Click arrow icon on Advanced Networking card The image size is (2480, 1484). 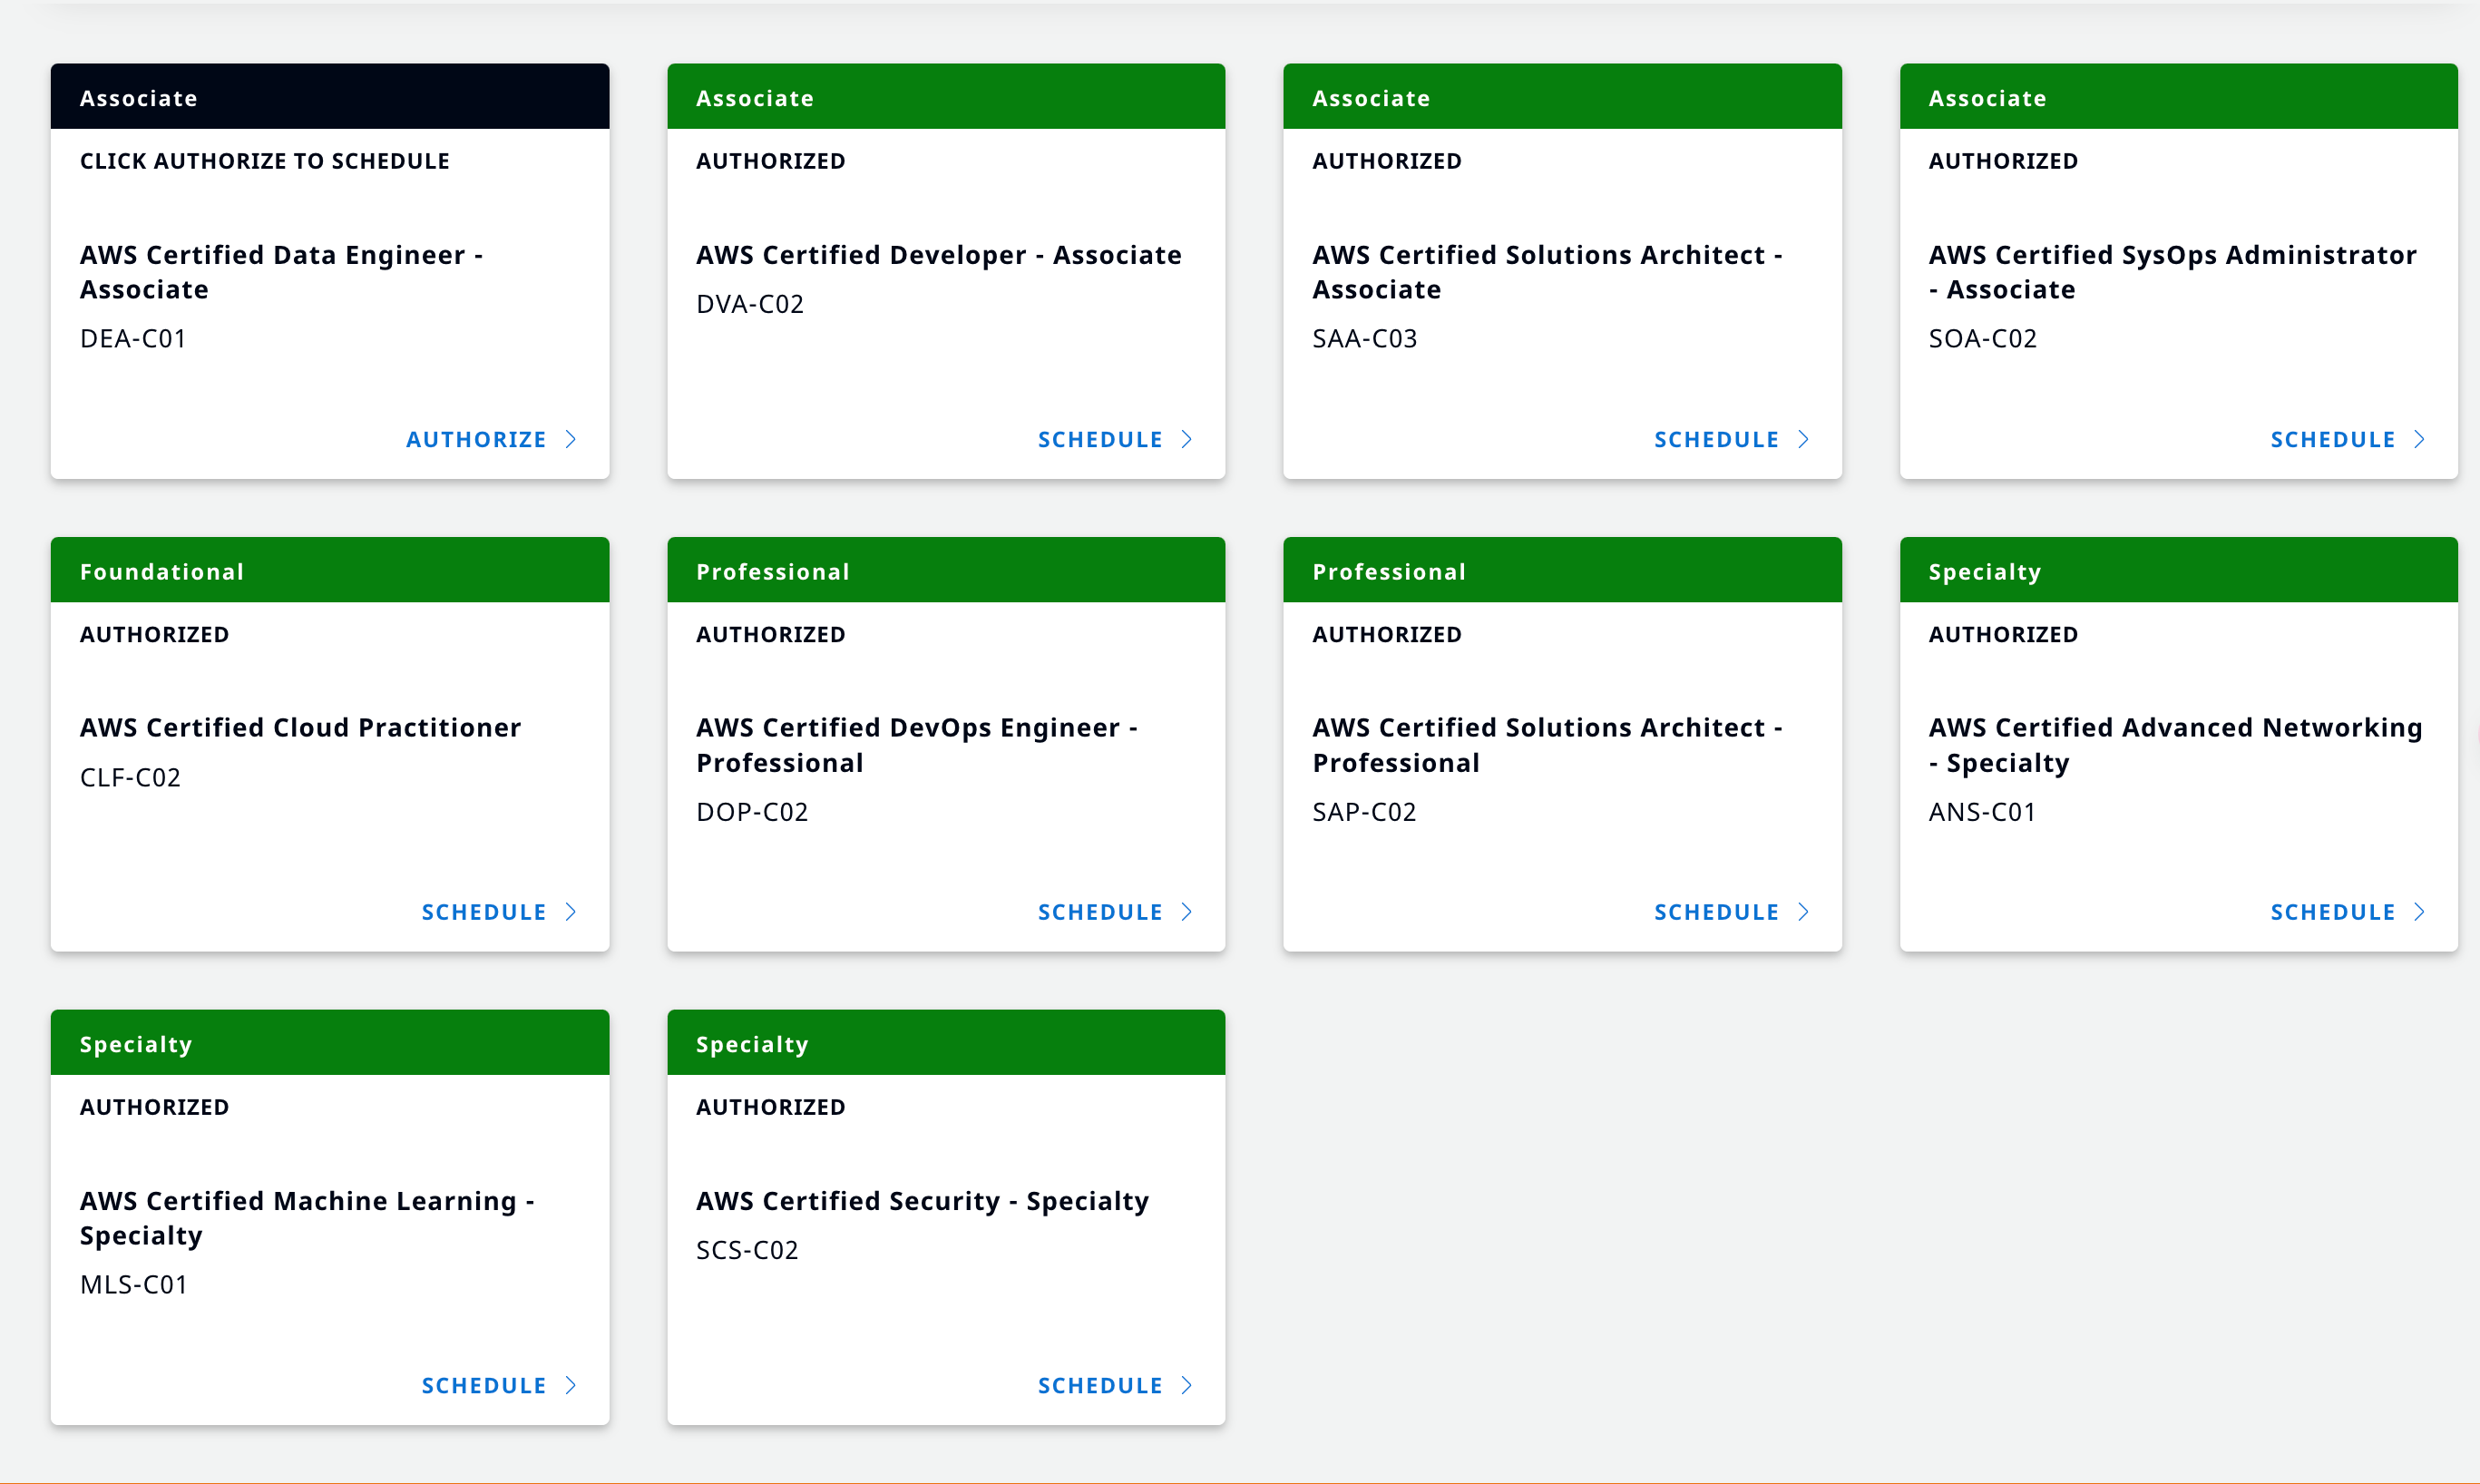click(x=2420, y=912)
